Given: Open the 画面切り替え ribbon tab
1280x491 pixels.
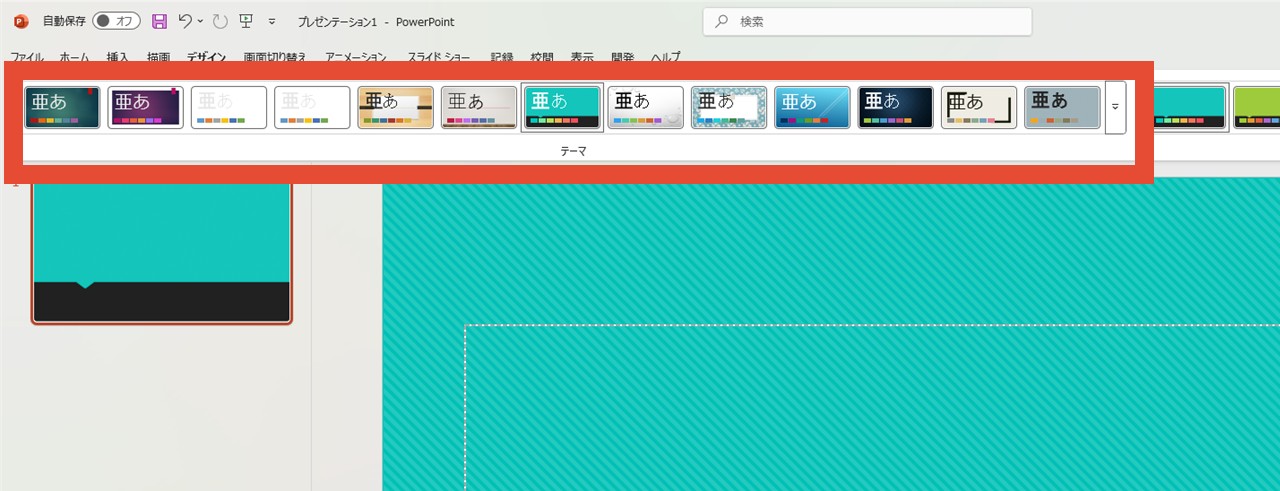Looking at the screenshot, I should [275, 57].
